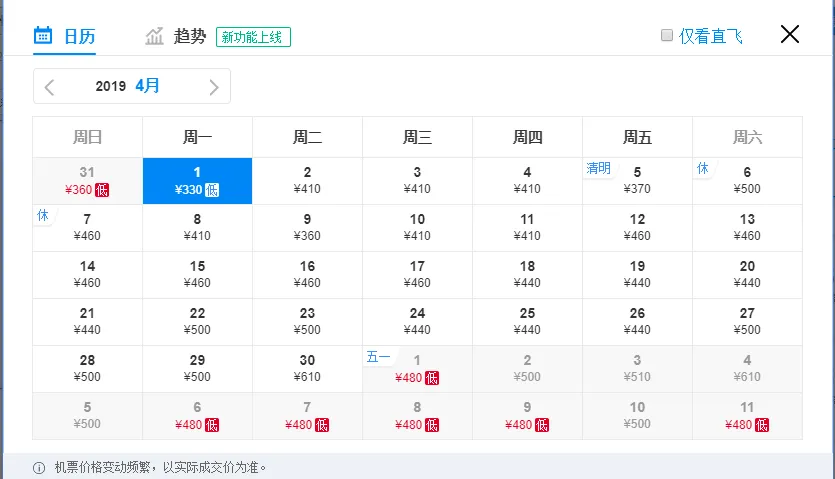Viewport: 835px width, 479px height.
Task: Go to next month with right arrow
Action: tap(213, 87)
